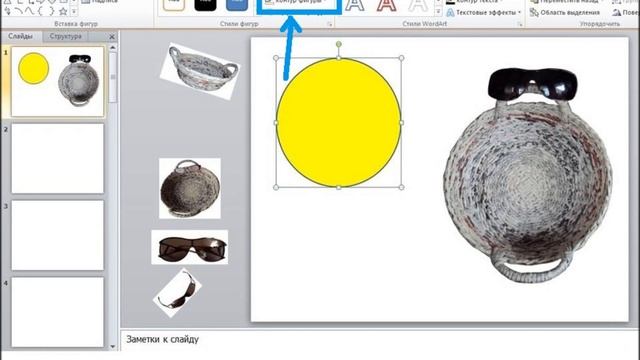Apply blue outline WordArt style
The width and height of the screenshot is (640, 360).
click(354, 5)
